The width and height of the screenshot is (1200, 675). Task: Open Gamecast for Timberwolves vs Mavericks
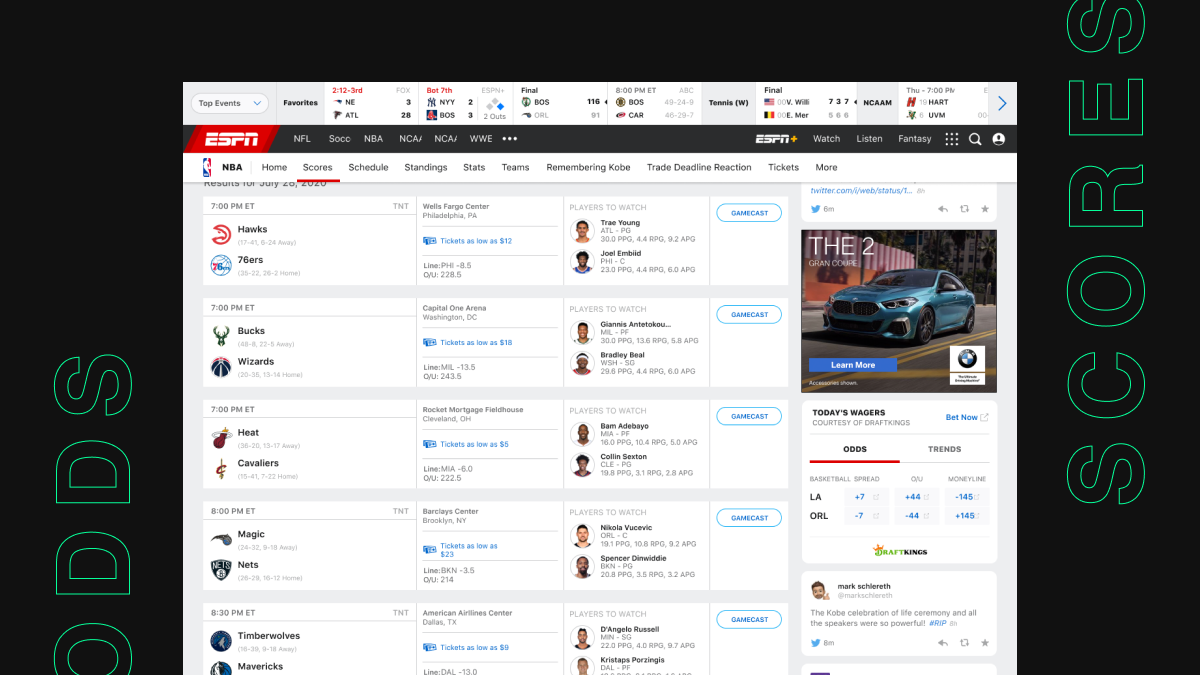coord(749,619)
